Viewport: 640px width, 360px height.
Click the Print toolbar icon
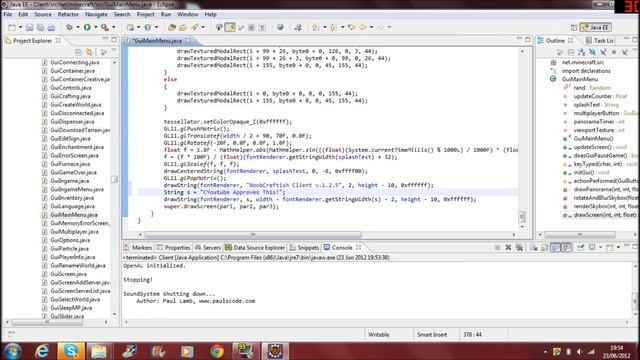[51, 27]
